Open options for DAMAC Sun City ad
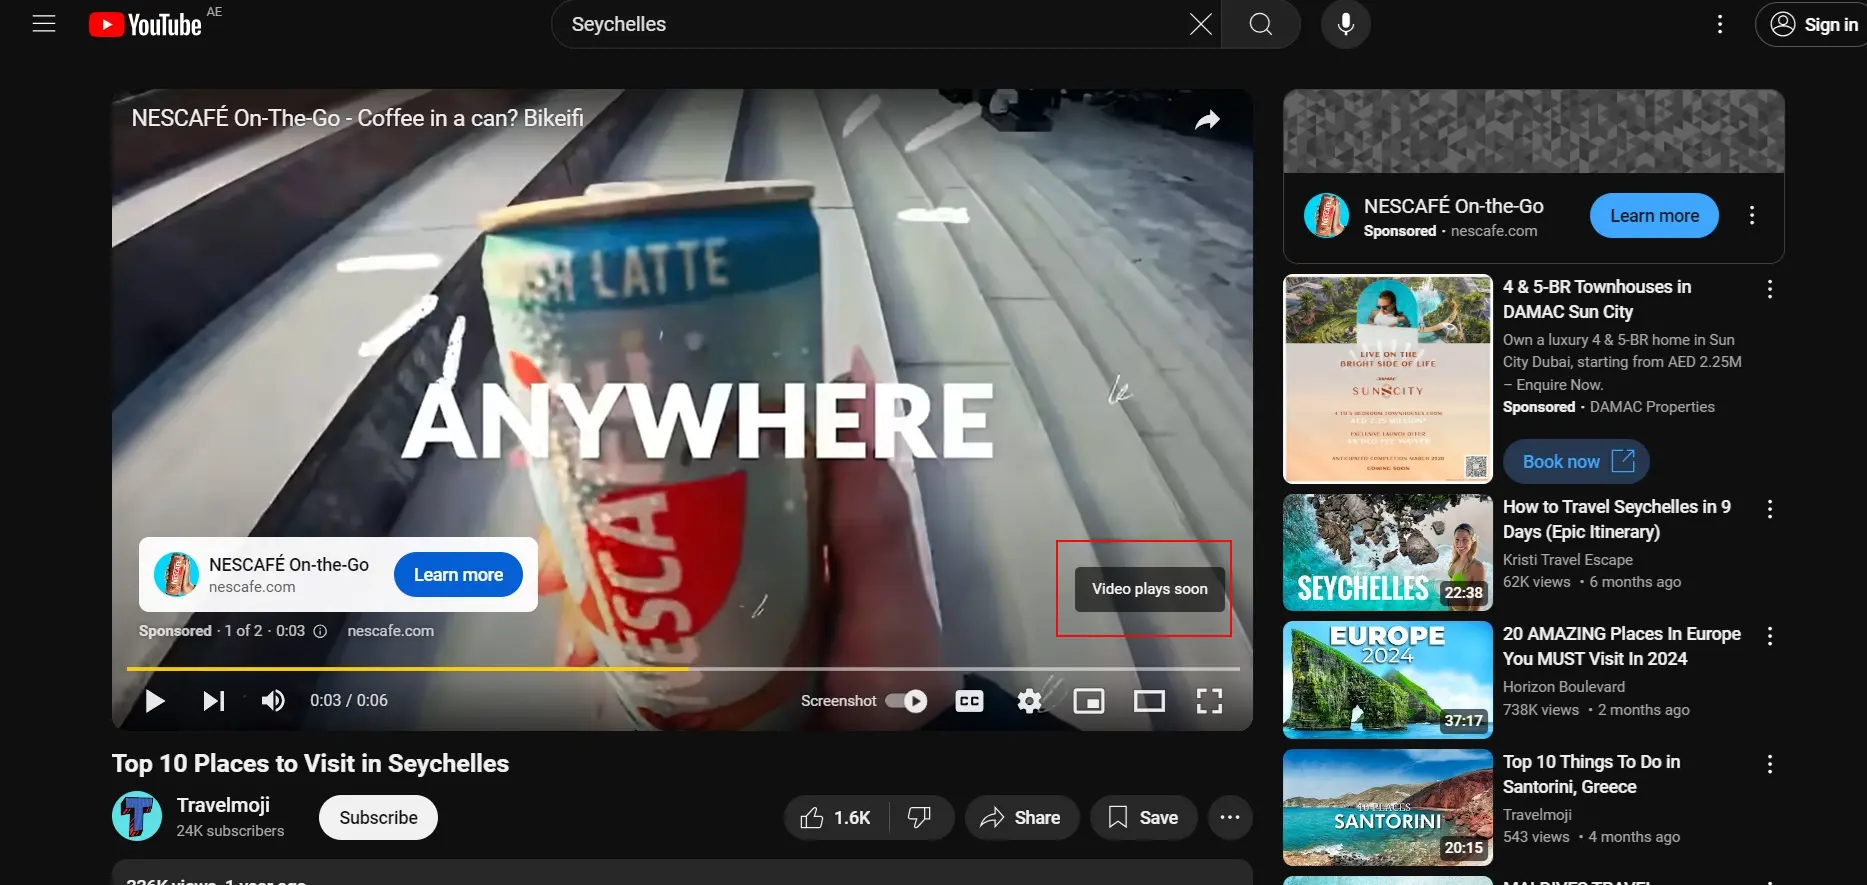 tap(1770, 289)
